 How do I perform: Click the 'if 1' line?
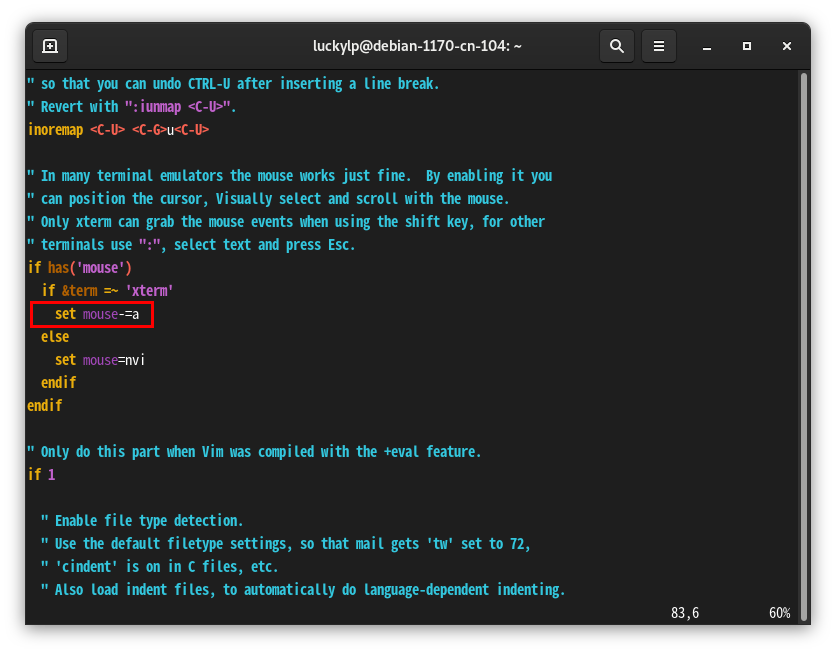(x=42, y=474)
